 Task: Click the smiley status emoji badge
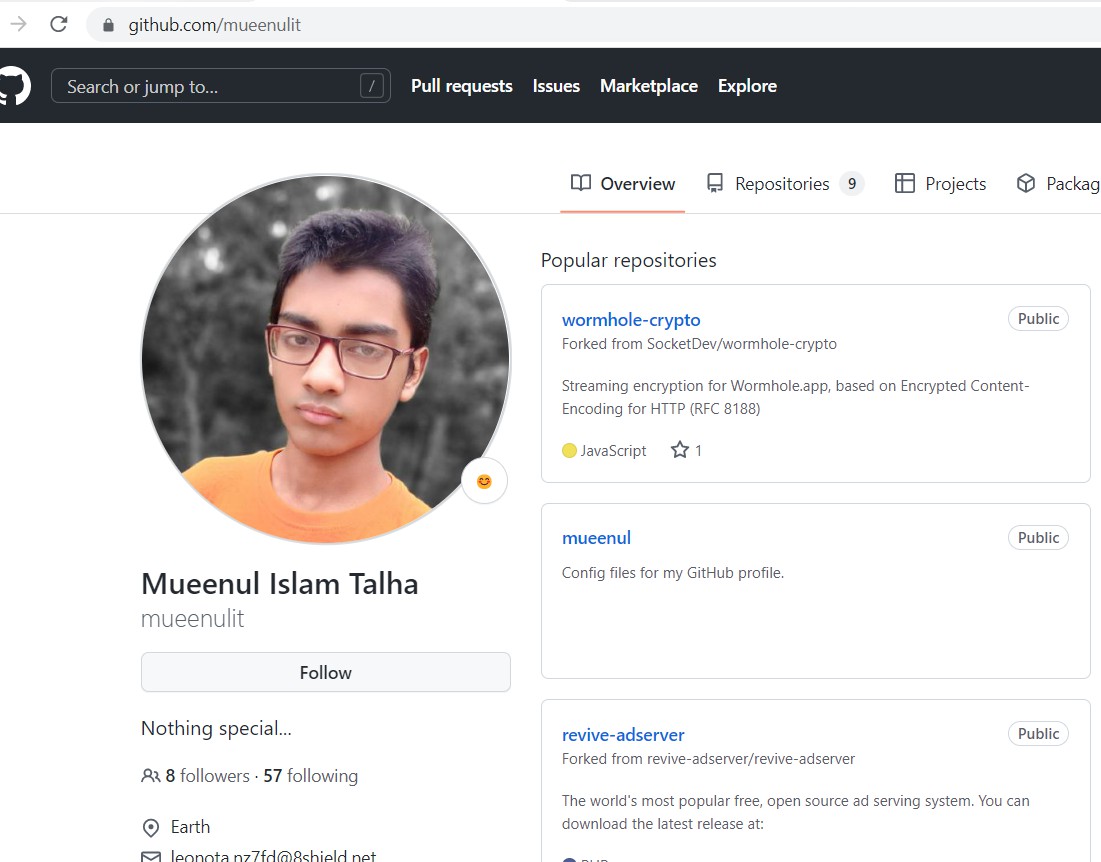pyautogui.click(x=484, y=482)
